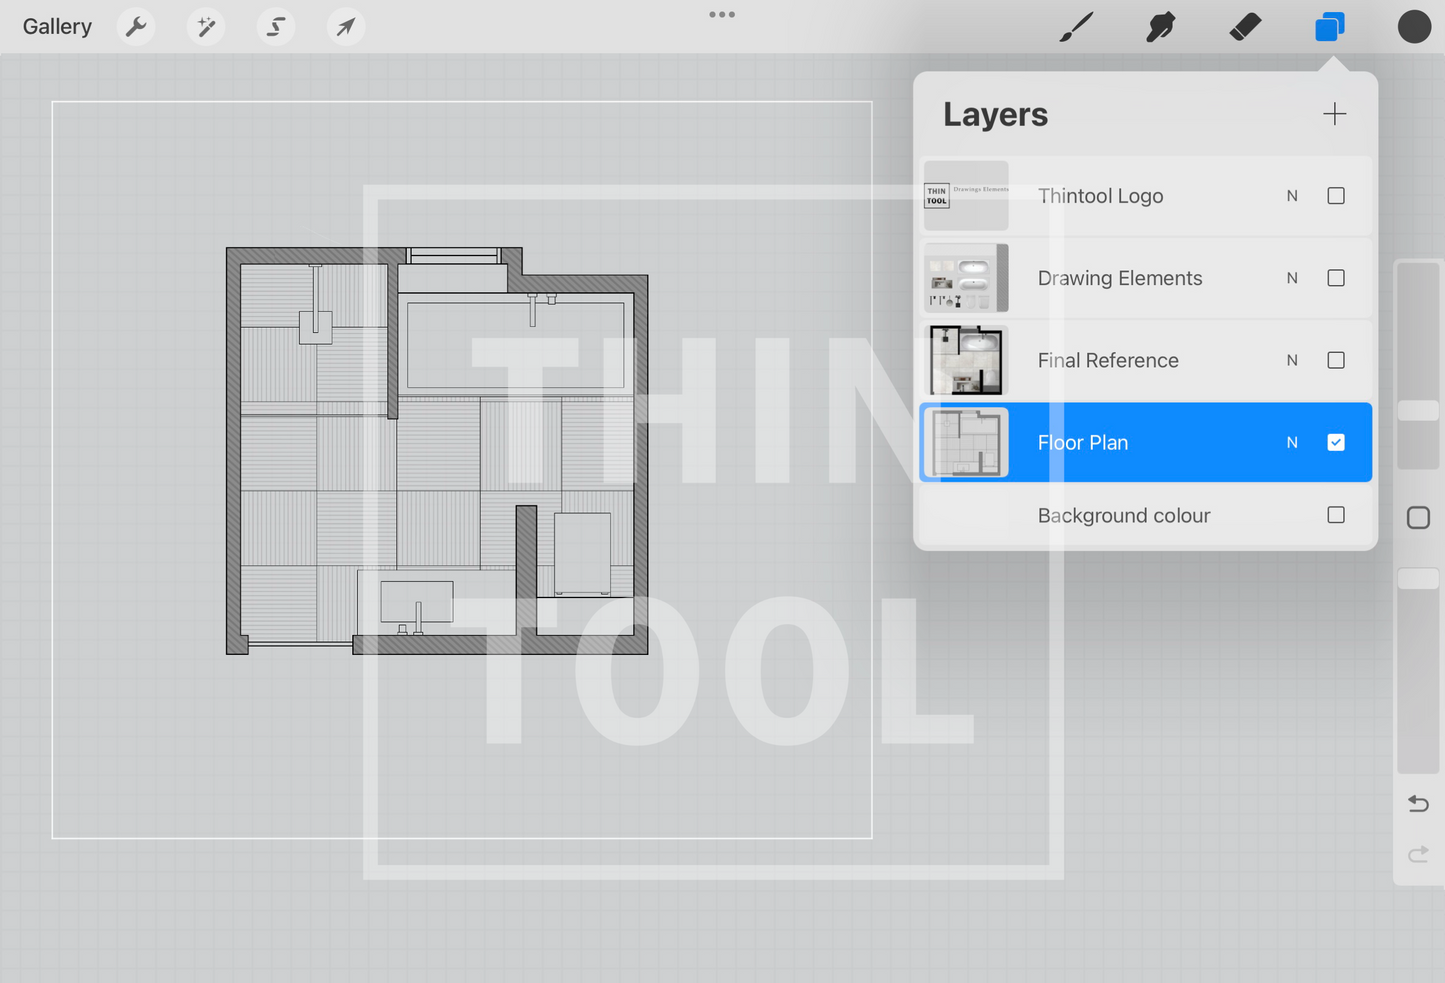Show the Drawing Elements layer
The image size is (1445, 983).
[x=1336, y=278]
